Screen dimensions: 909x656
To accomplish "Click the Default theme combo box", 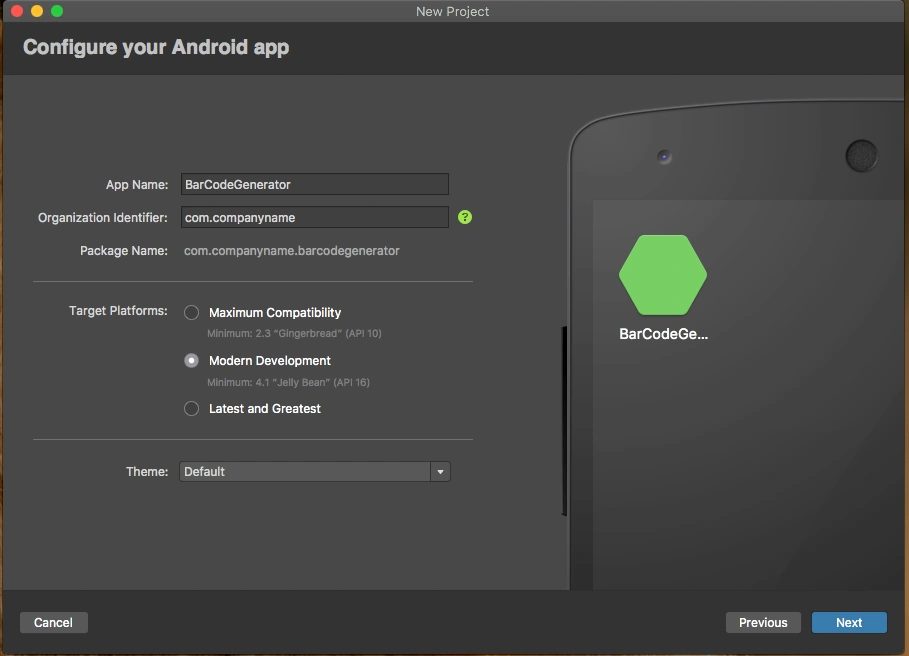I will [x=315, y=472].
